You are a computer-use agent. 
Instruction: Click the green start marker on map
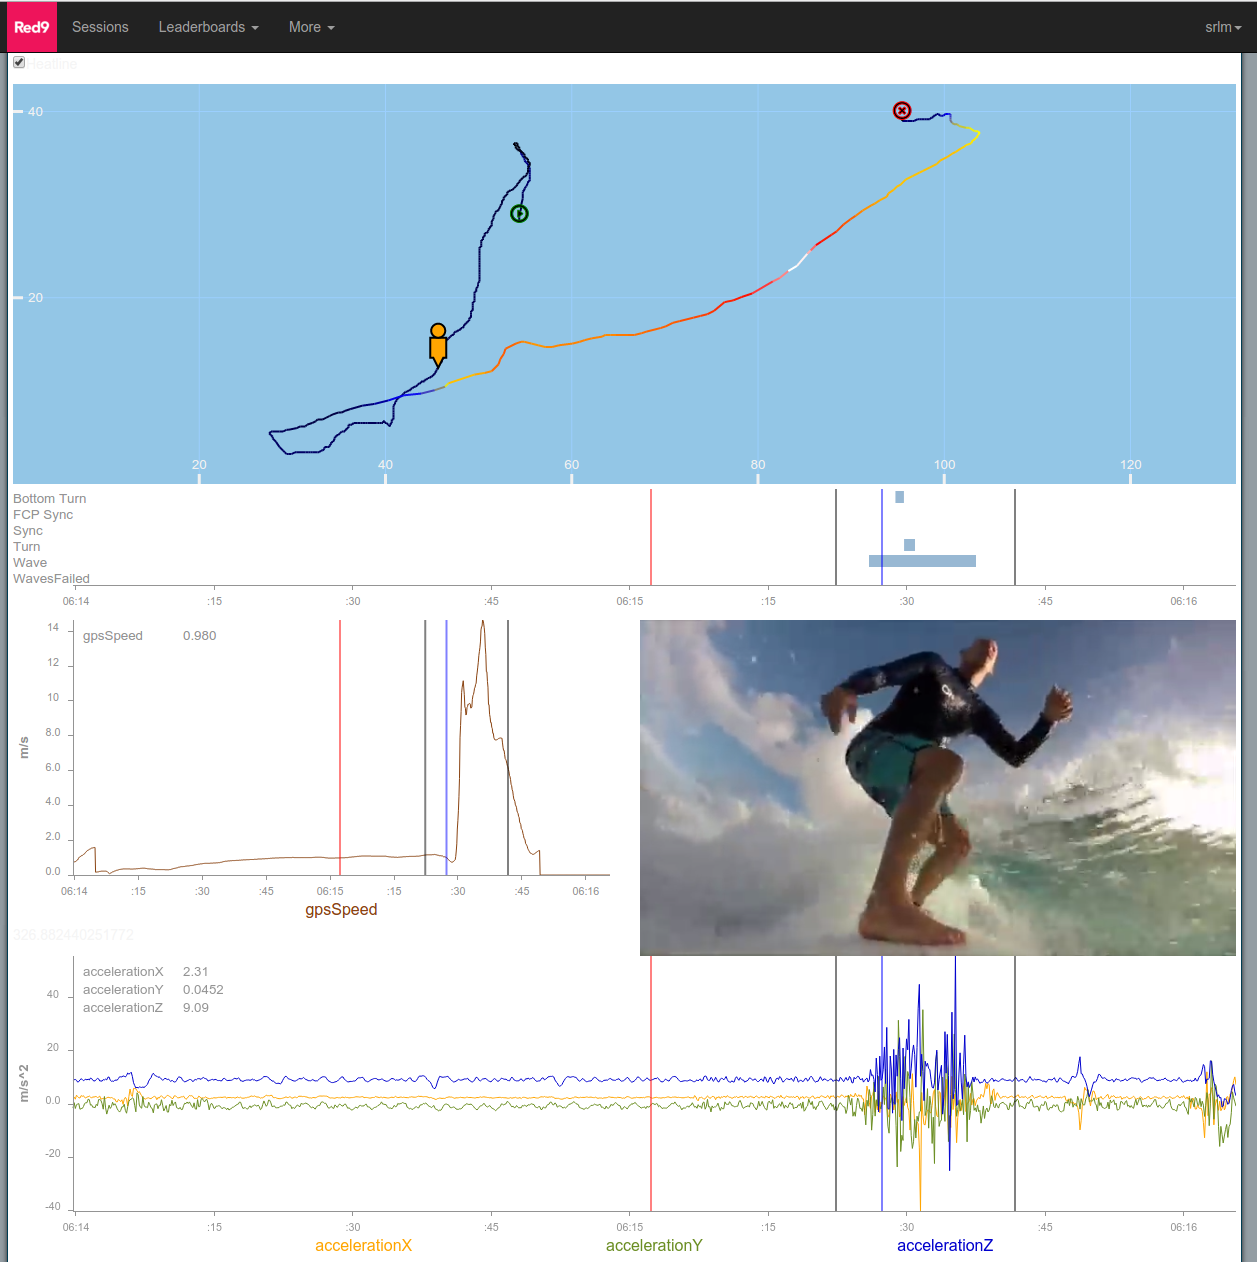coord(519,214)
